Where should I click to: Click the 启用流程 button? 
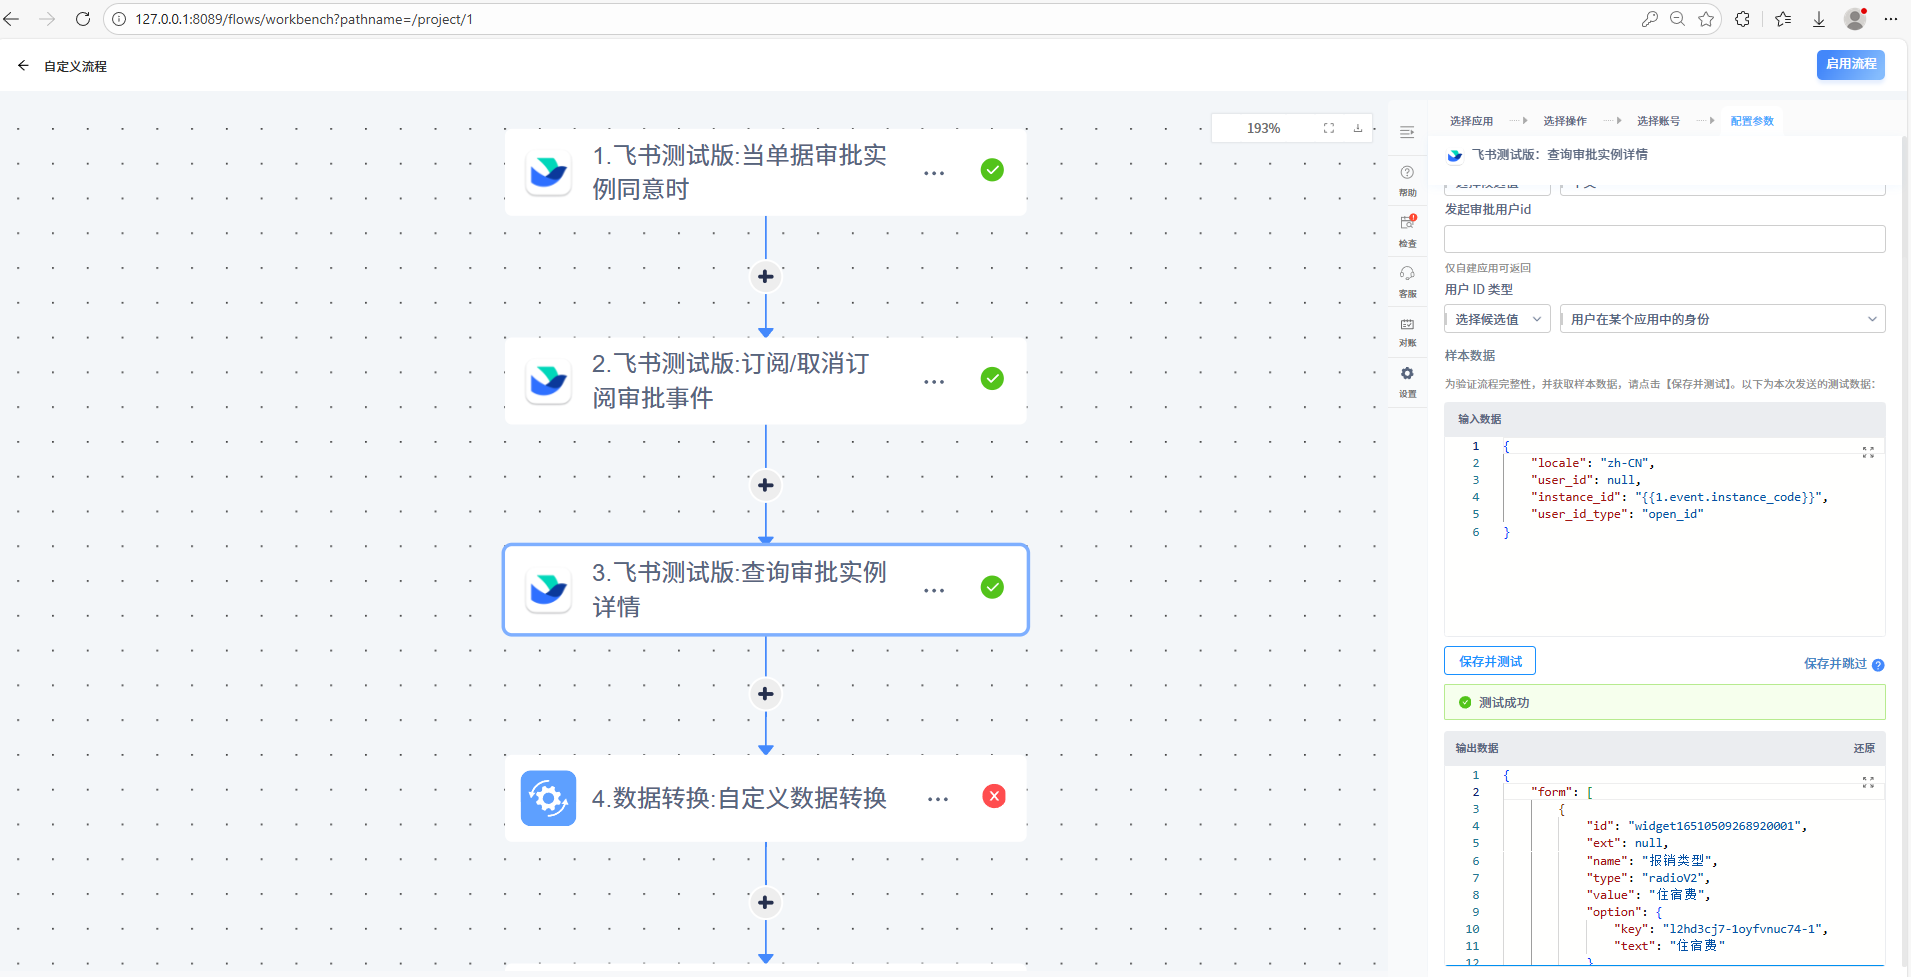(1850, 64)
